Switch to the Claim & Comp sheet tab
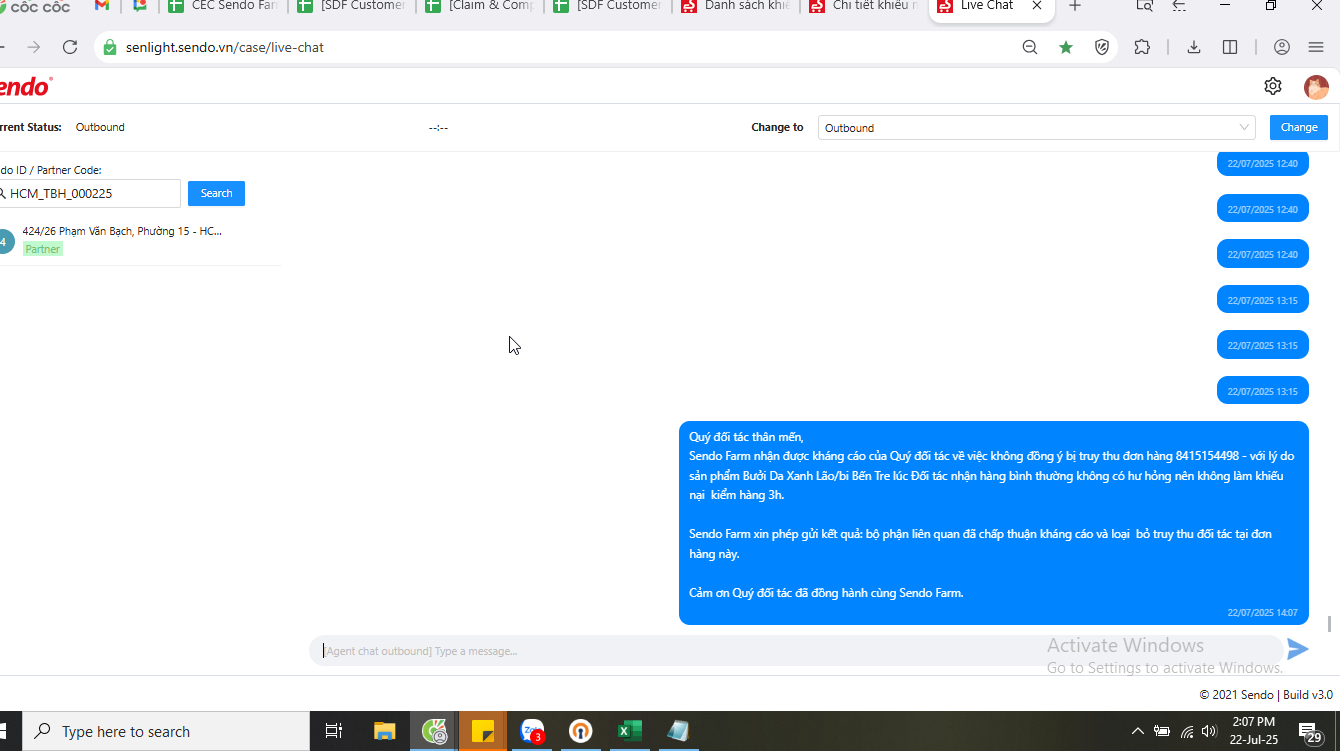This screenshot has width=1340, height=751. coord(480,6)
